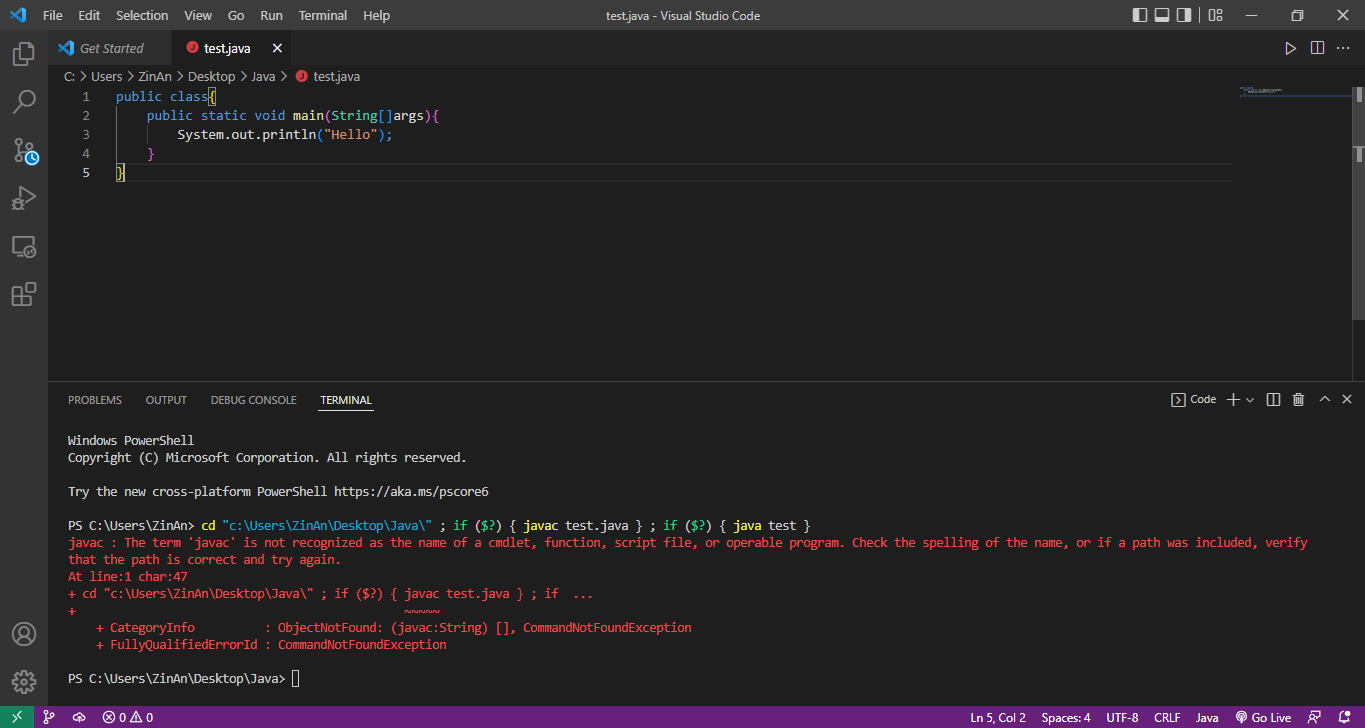Toggle the primary side bar visibility
Image resolution: width=1365 pixels, height=728 pixels.
click(x=1140, y=15)
